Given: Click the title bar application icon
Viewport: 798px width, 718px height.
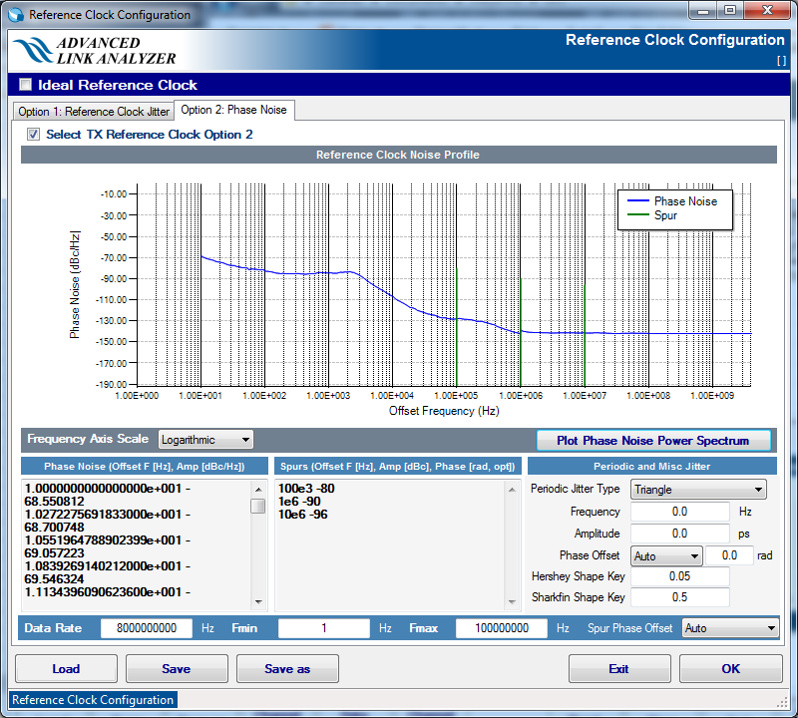Looking at the screenshot, I should tap(16, 15).
